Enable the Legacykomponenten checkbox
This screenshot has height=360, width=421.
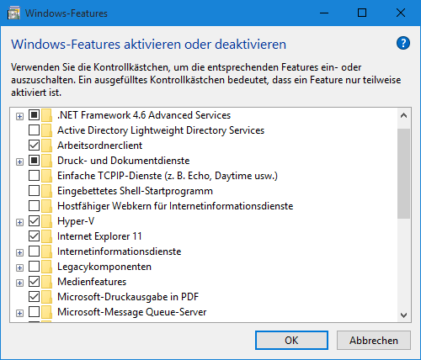coord(34,266)
